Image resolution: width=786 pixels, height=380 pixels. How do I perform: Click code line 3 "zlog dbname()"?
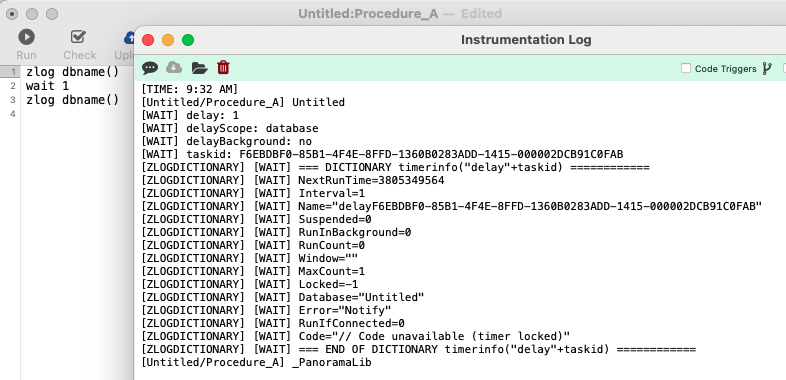coord(73,99)
